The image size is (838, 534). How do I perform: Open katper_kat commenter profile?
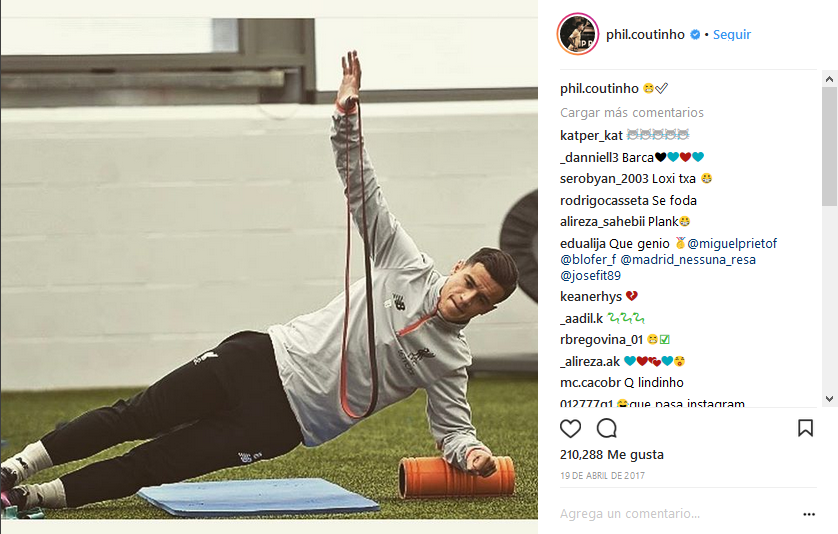pyautogui.click(x=591, y=135)
